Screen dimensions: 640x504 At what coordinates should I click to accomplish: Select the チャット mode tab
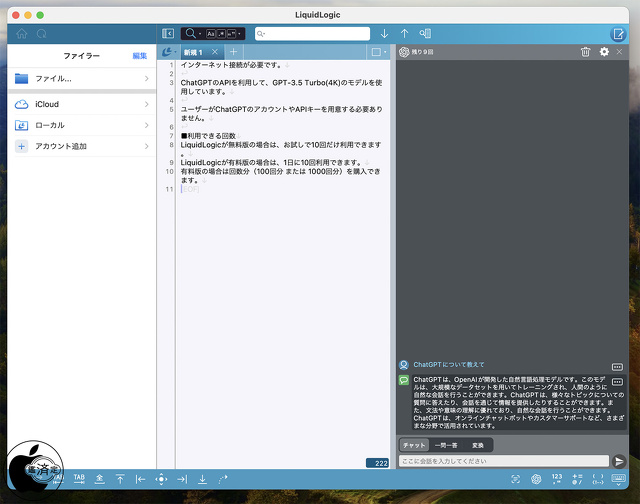[x=414, y=445]
